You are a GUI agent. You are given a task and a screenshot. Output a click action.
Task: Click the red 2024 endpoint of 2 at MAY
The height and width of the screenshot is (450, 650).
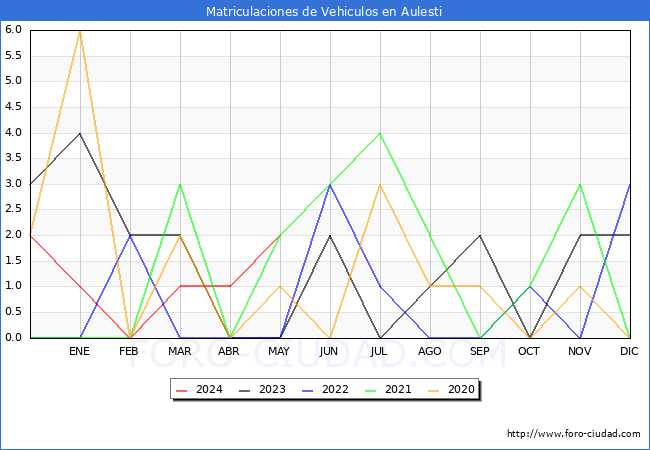click(280, 235)
